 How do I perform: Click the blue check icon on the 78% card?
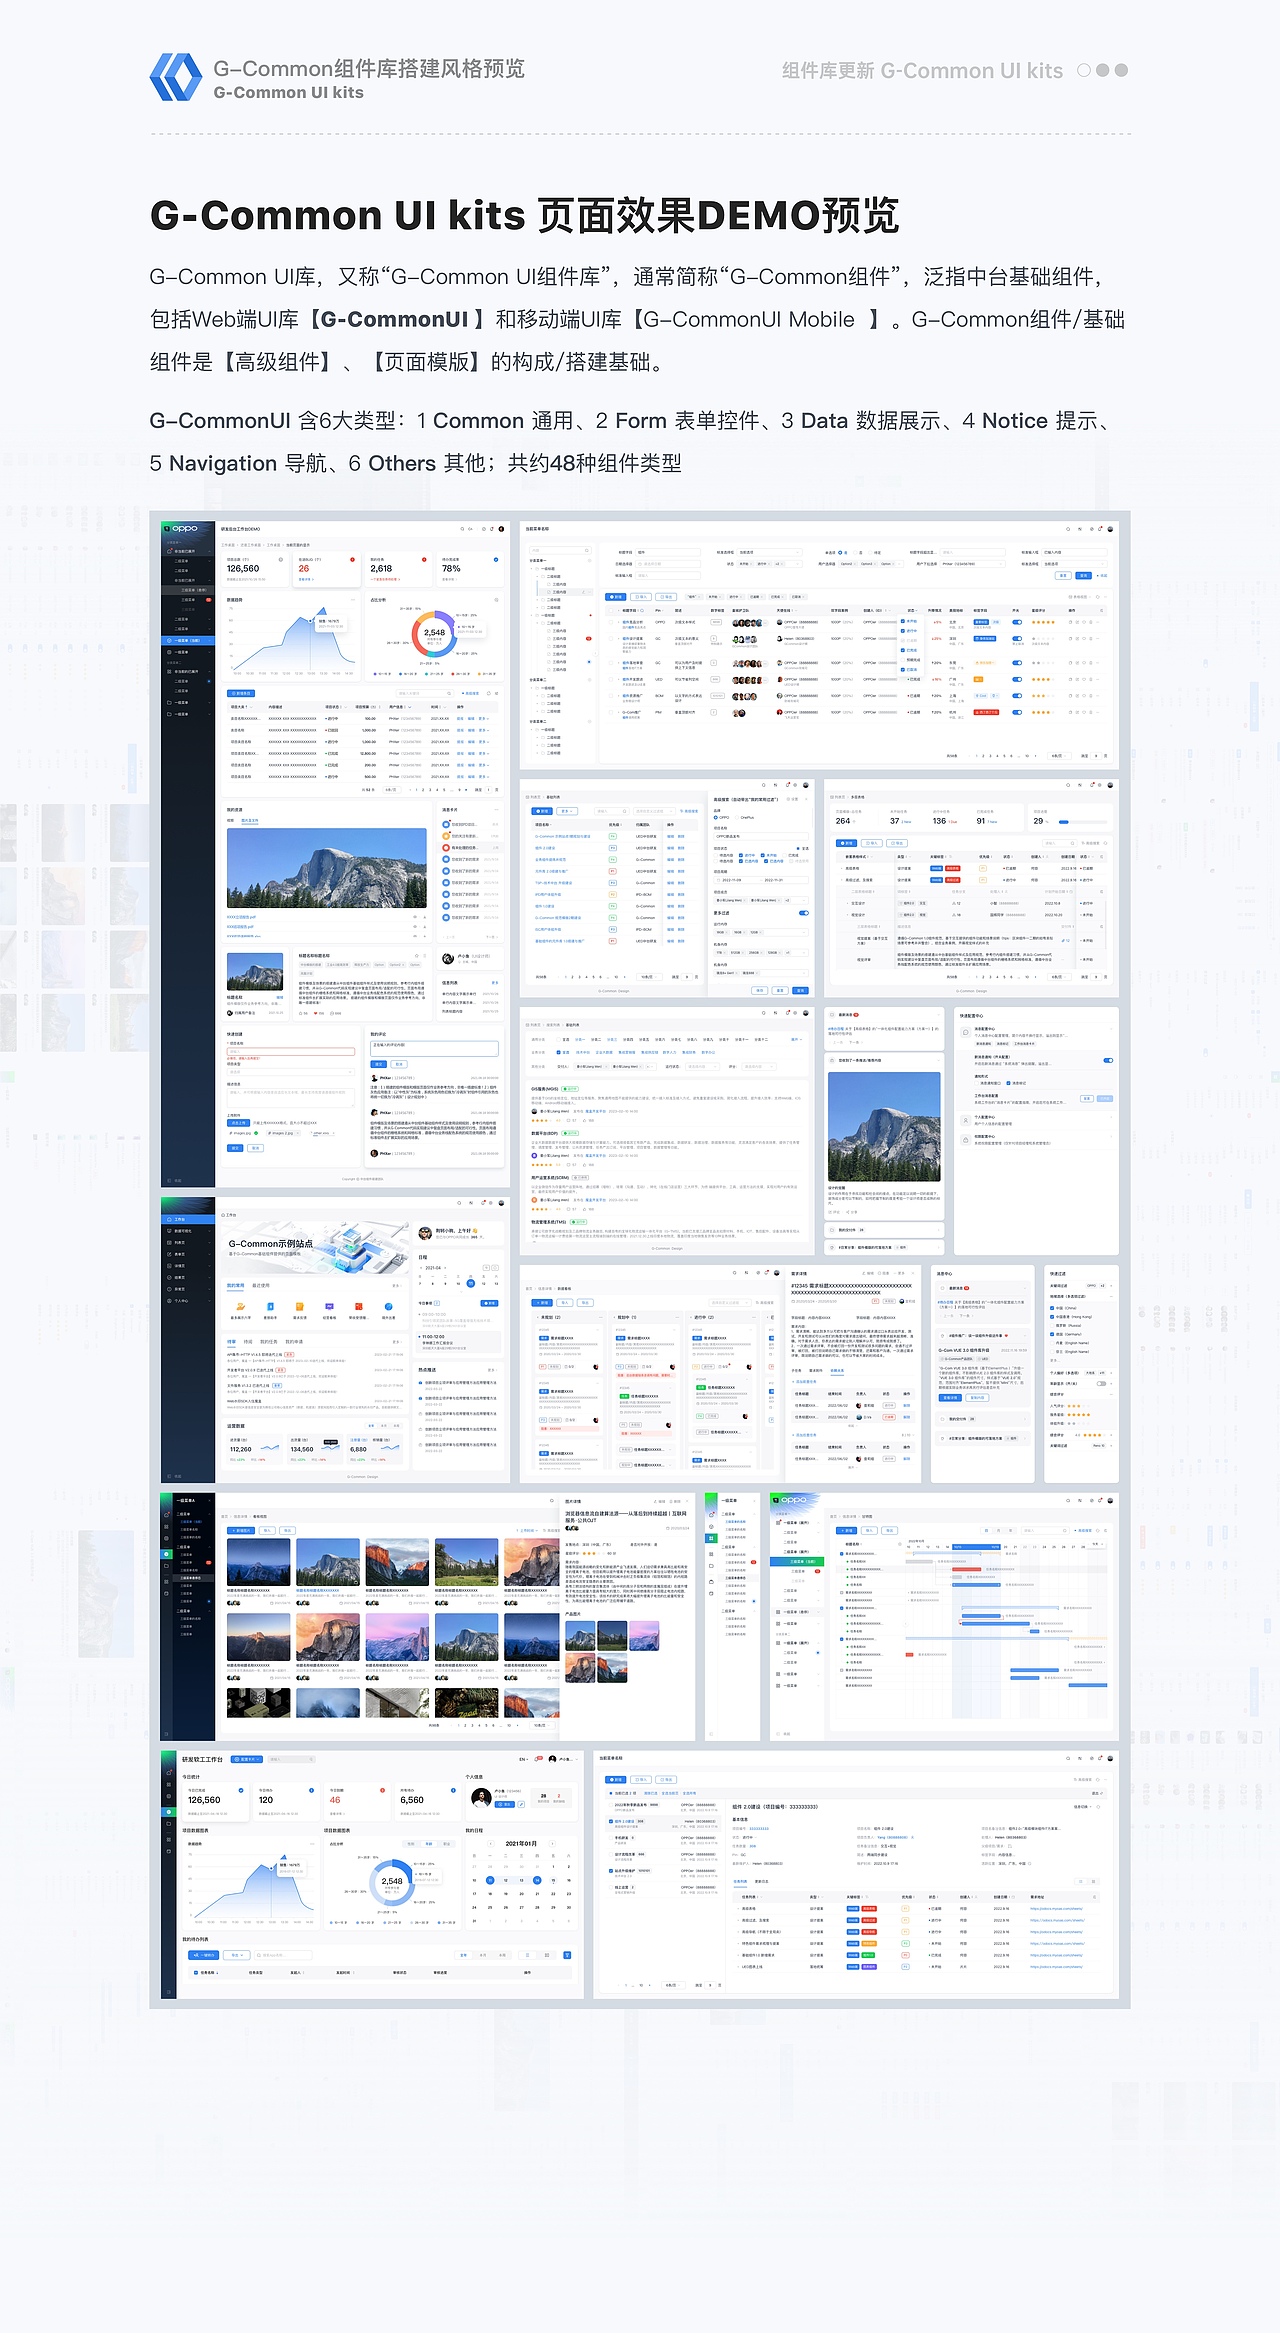pos(496,560)
